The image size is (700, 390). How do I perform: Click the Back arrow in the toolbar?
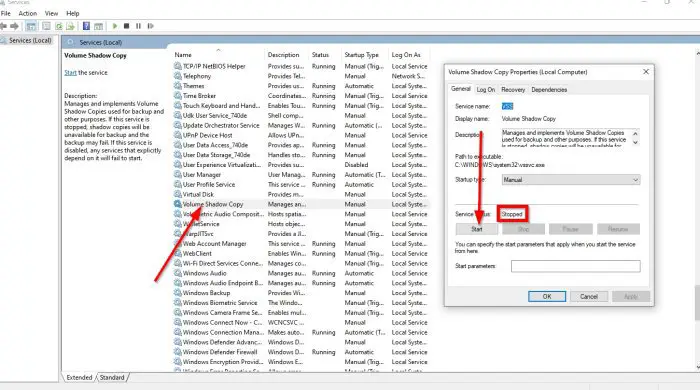coord(4,26)
